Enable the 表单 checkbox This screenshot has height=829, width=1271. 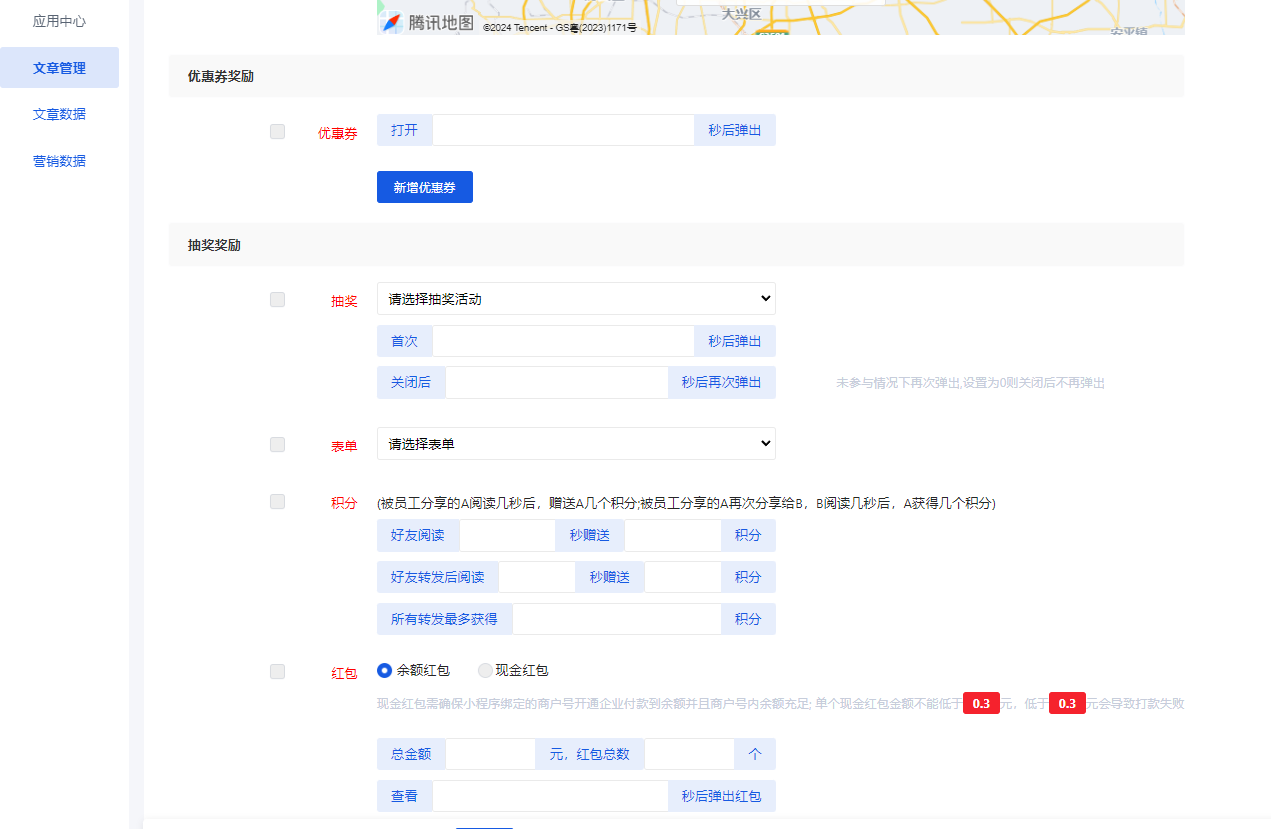(277, 444)
